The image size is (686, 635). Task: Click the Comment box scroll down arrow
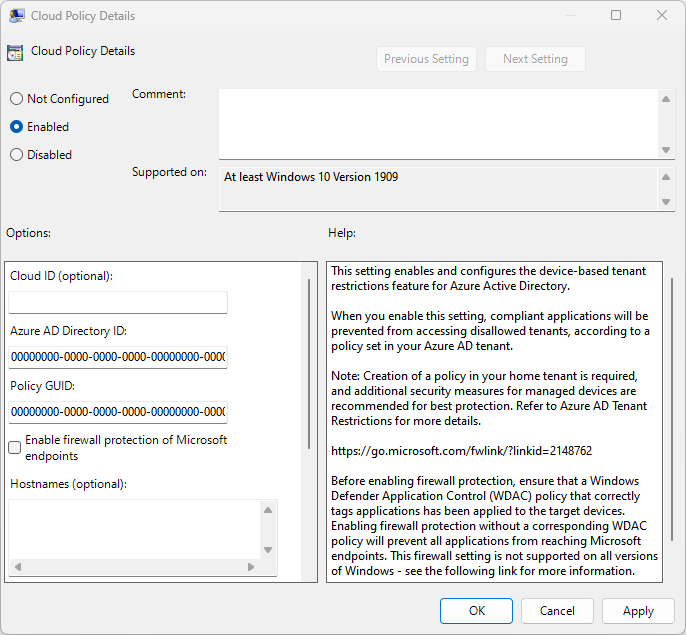(x=666, y=149)
